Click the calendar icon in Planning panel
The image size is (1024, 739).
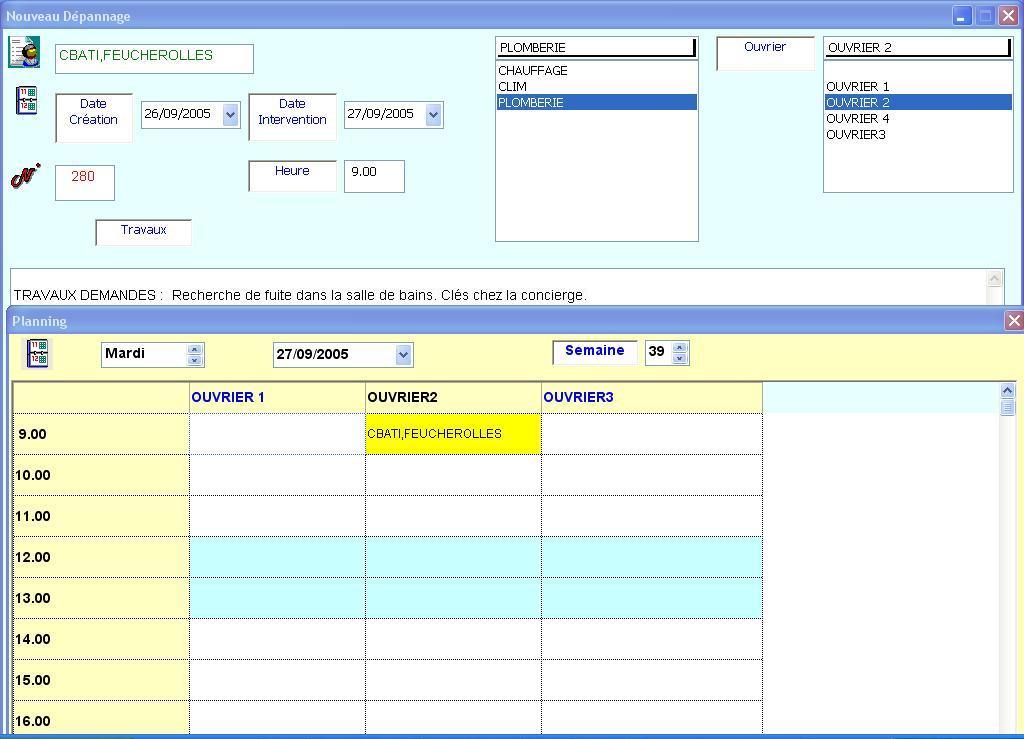(x=37, y=353)
